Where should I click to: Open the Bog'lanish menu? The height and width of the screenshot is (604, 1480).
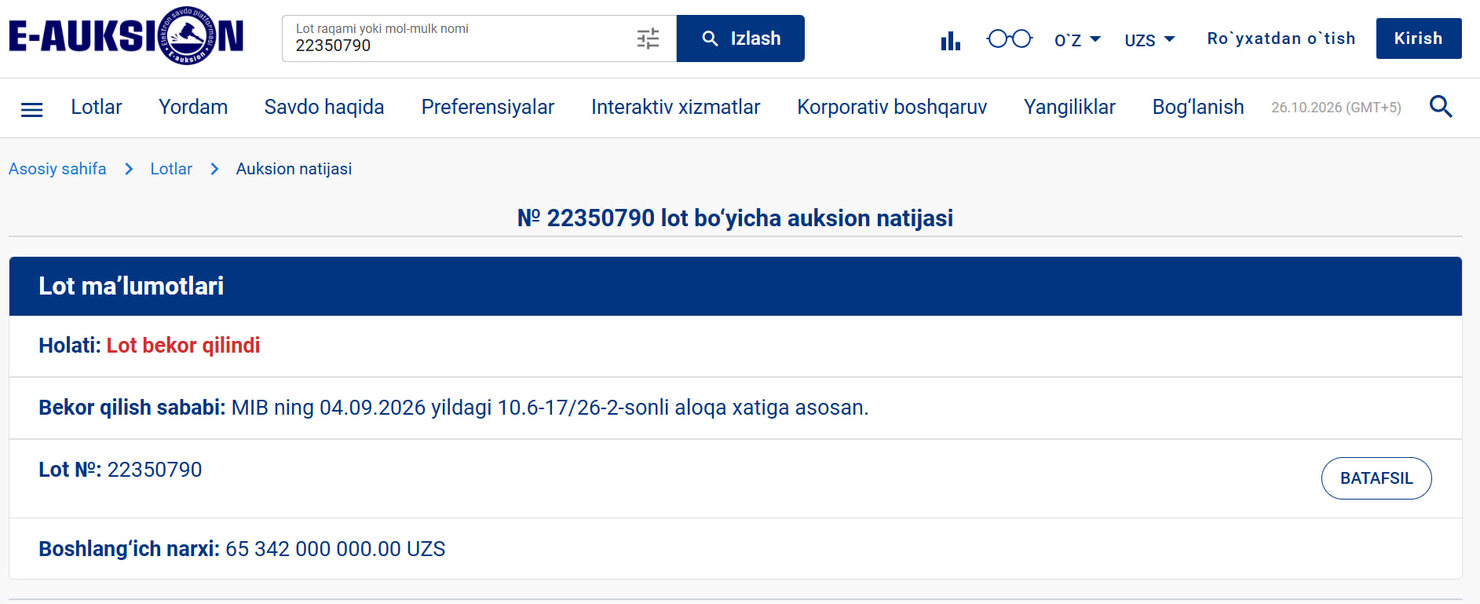[x=1198, y=107]
